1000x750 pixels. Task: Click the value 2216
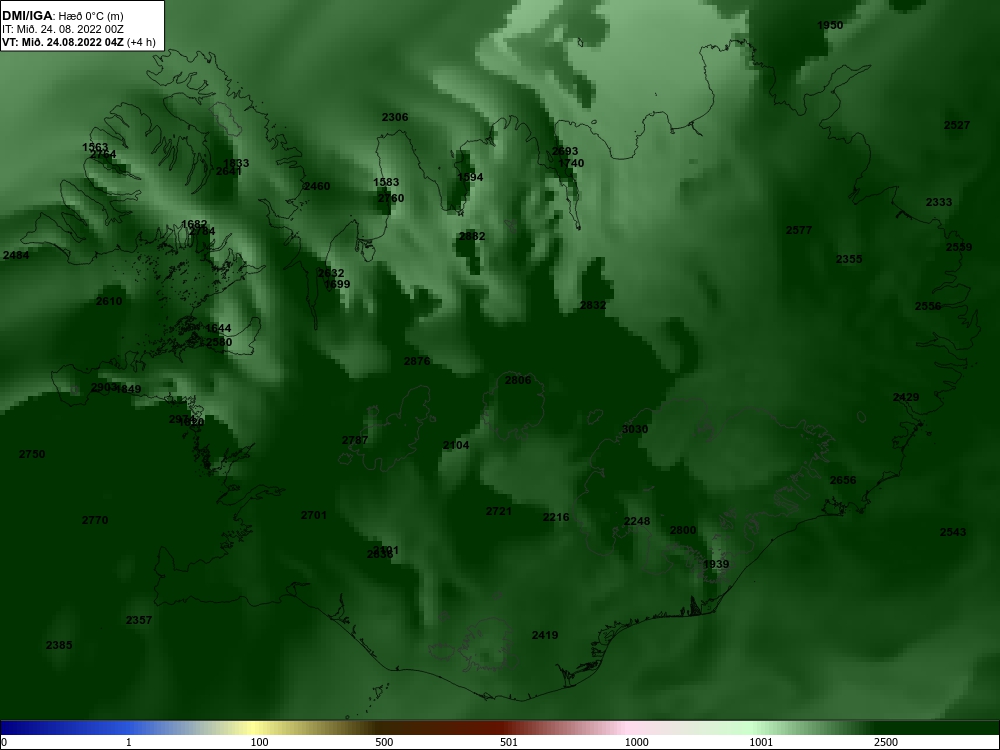tap(556, 517)
